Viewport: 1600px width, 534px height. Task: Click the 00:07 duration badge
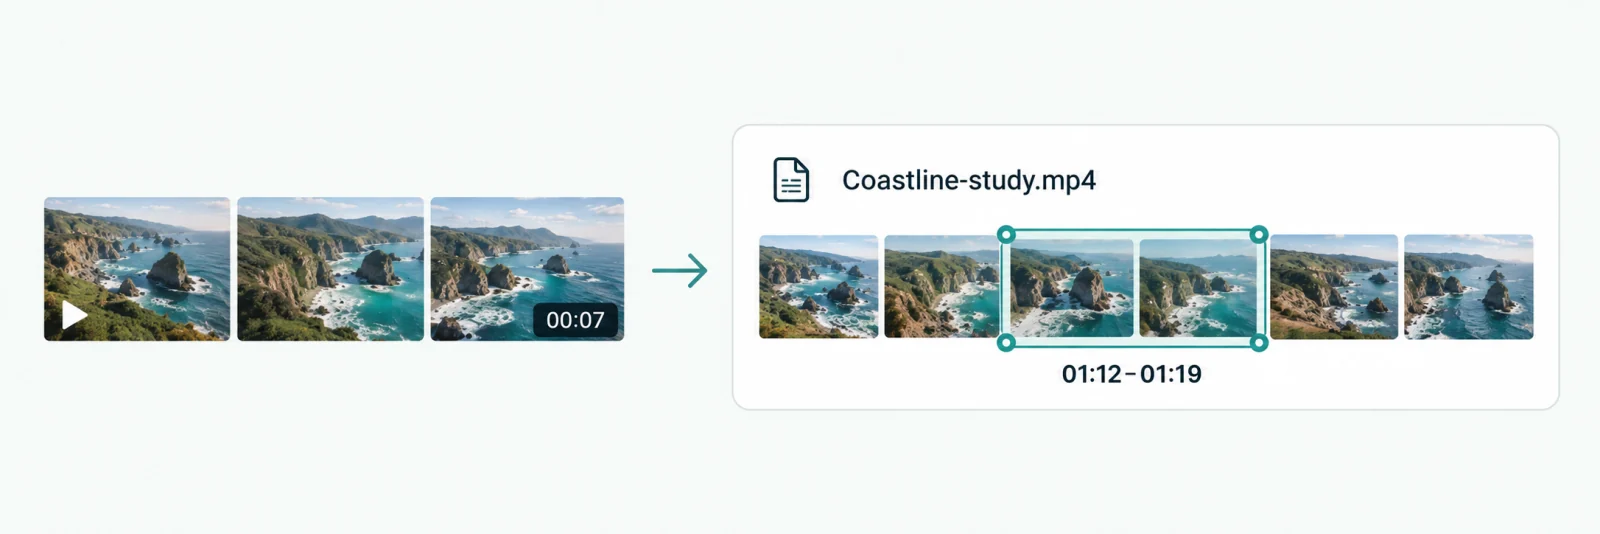[575, 320]
